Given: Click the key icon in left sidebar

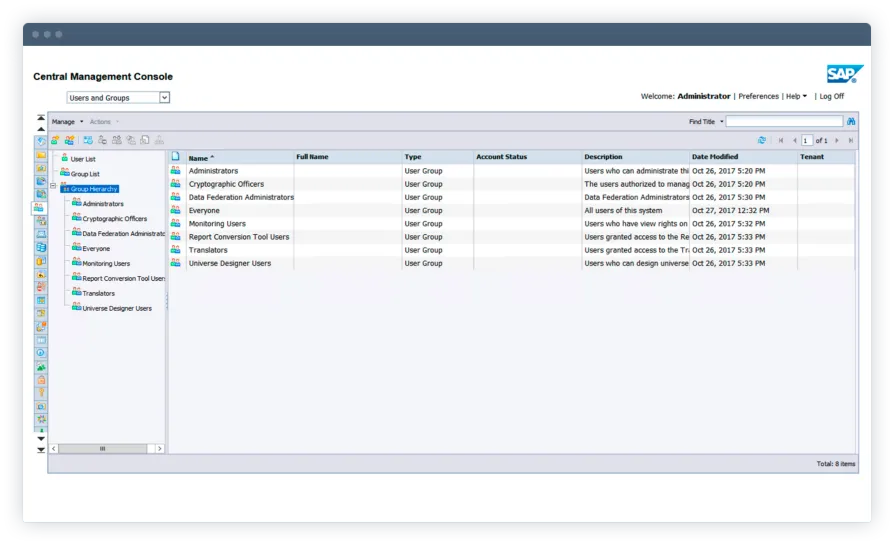Looking at the screenshot, I should (x=41, y=393).
